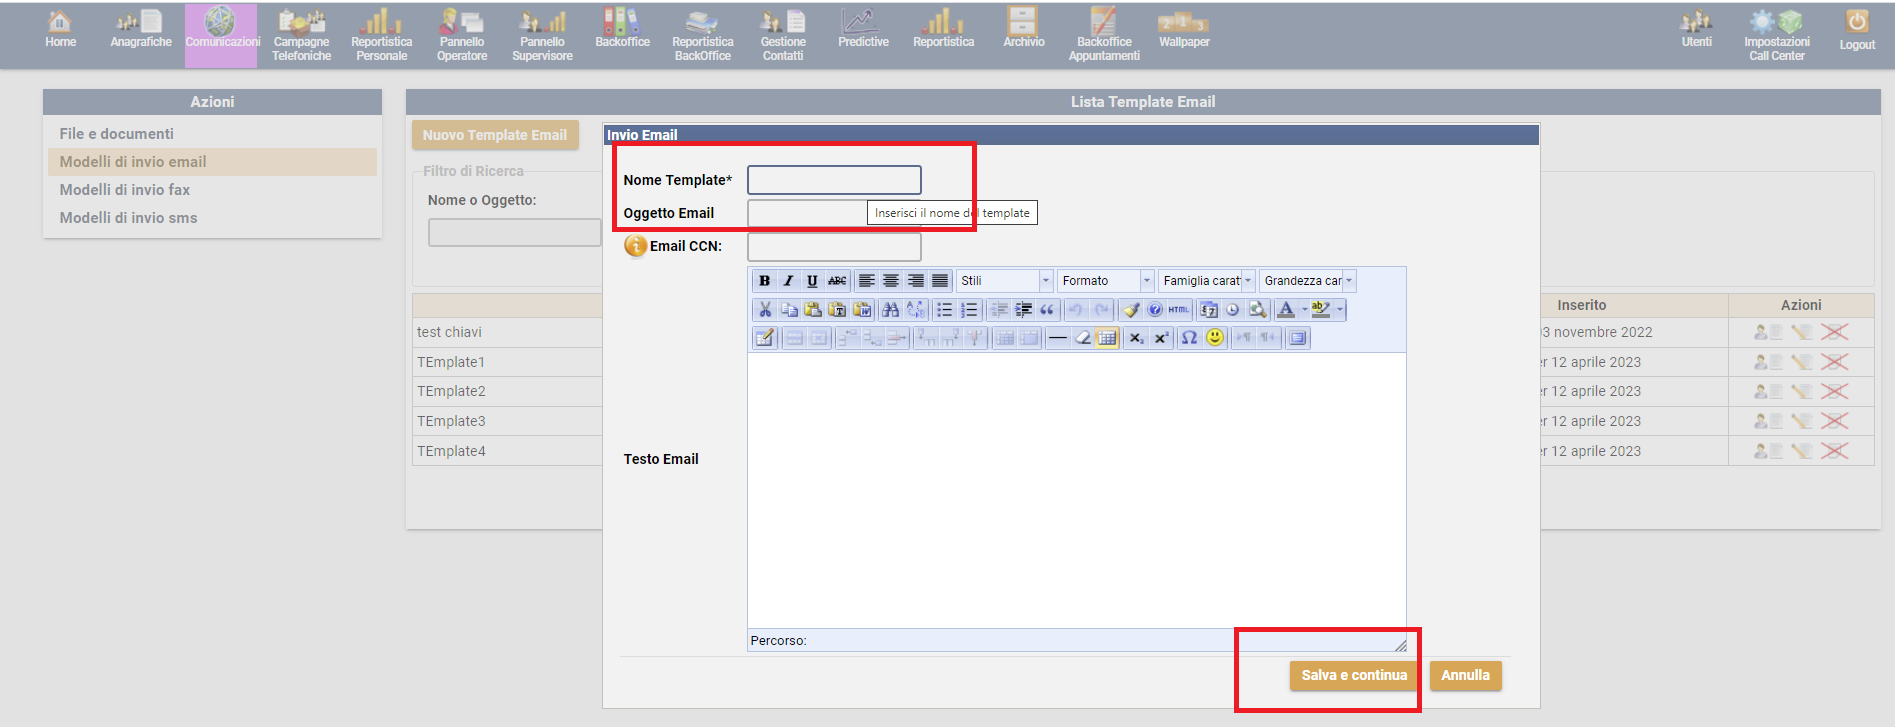1895x727 pixels.
Task: Toggle underline formatting in editor
Action: (x=812, y=281)
